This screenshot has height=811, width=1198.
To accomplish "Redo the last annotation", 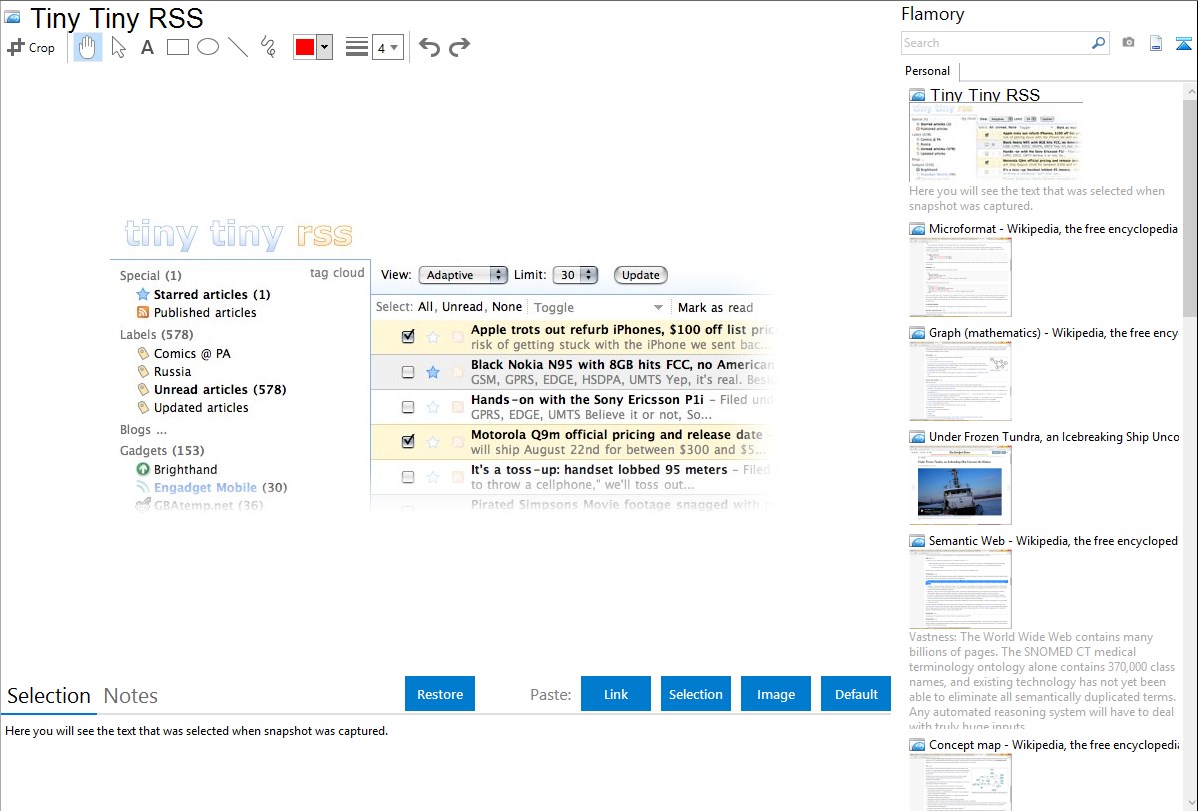I will (x=459, y=47).
